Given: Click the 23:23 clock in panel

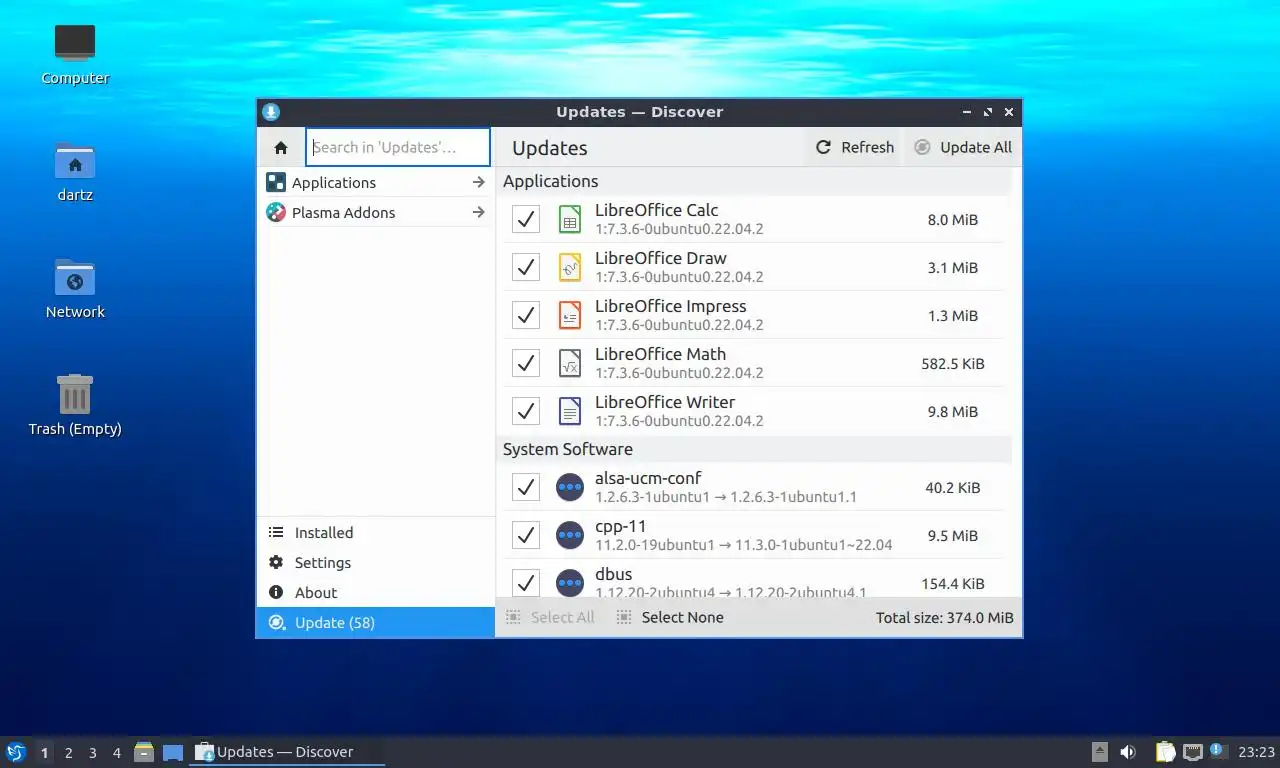Looking at the screenshot, I should (x=1256, y=752).
